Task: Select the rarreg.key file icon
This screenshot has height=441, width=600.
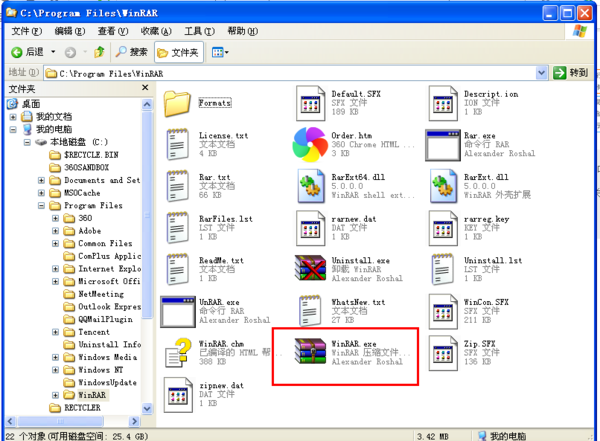Action: (443, 228)
